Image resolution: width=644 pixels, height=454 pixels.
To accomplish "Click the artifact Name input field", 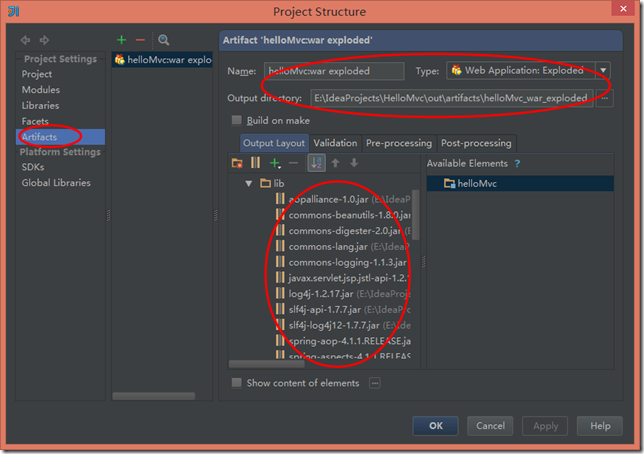I will pyautogui.click(x=334, y=71).
